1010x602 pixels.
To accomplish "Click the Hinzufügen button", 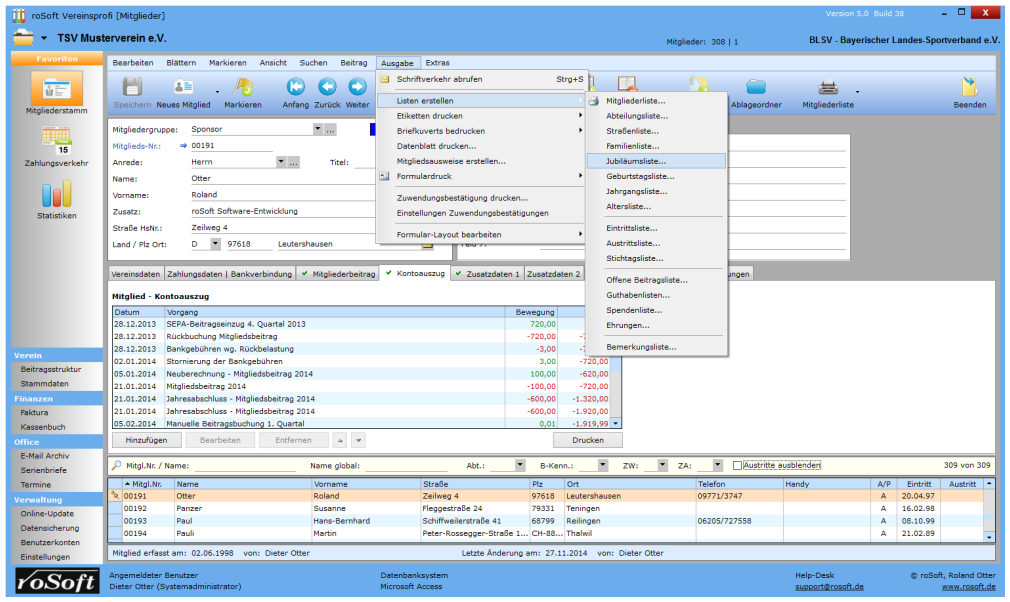I will click(x=147, y=440).
